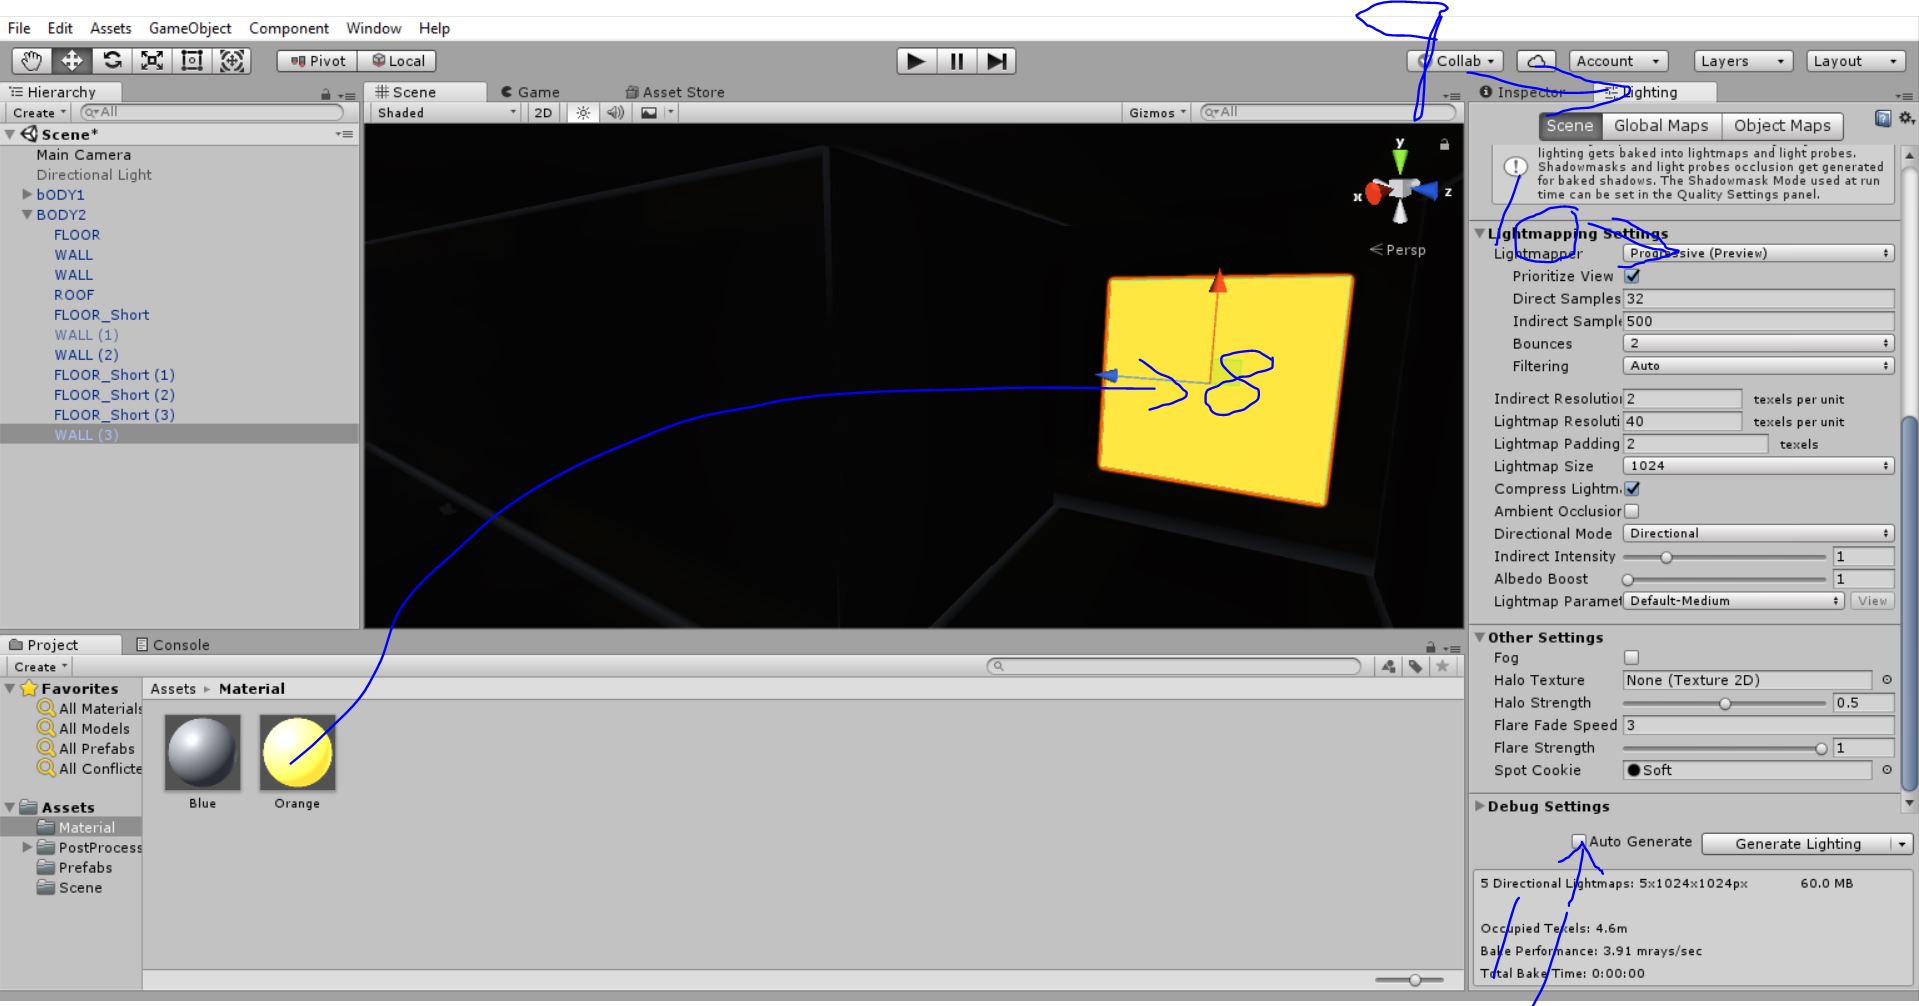Start Play mode
This screenshot has height=1006, width=1919.
pyautogui.click(x=916, y=61)
